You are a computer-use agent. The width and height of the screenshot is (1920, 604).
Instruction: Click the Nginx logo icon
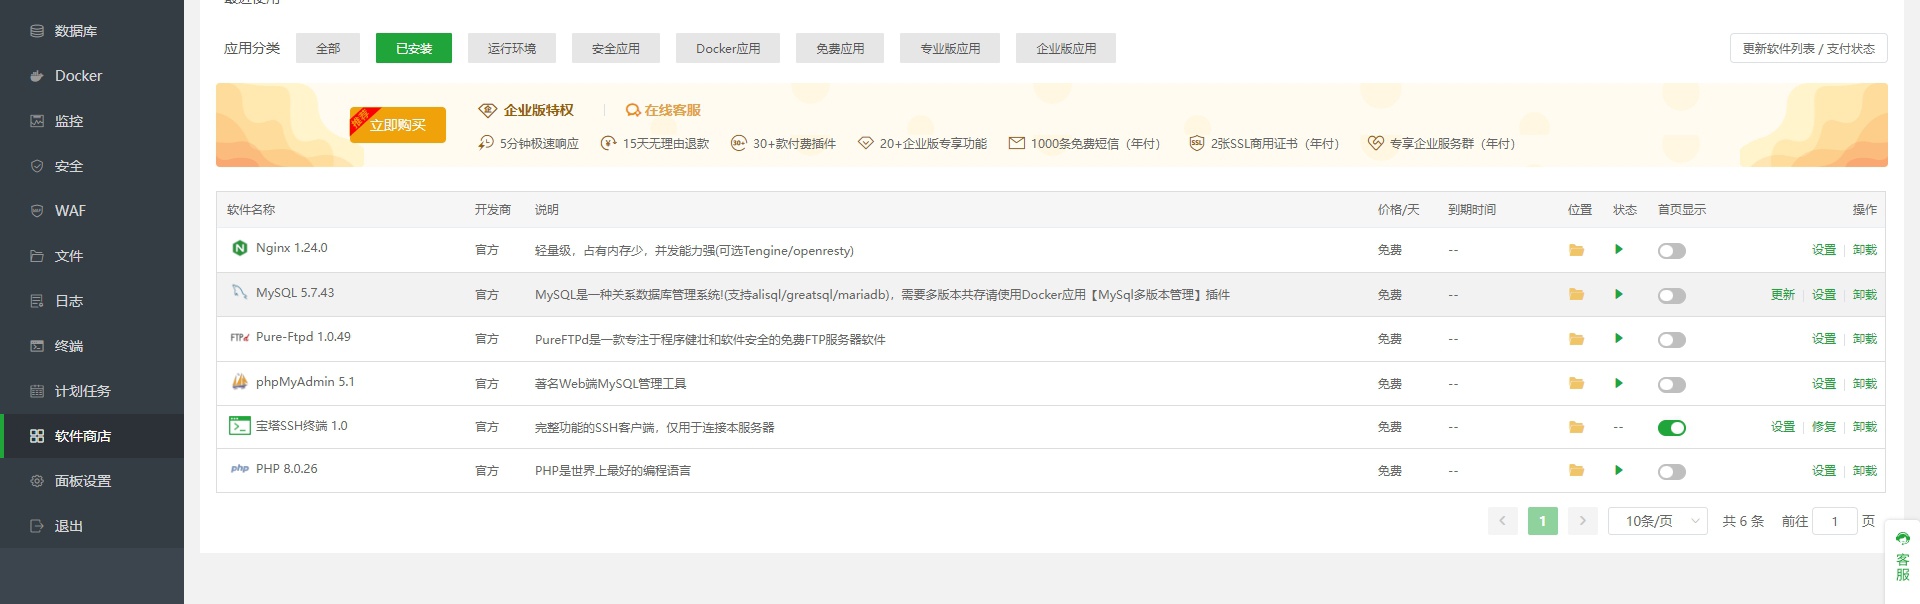(240, 248)
